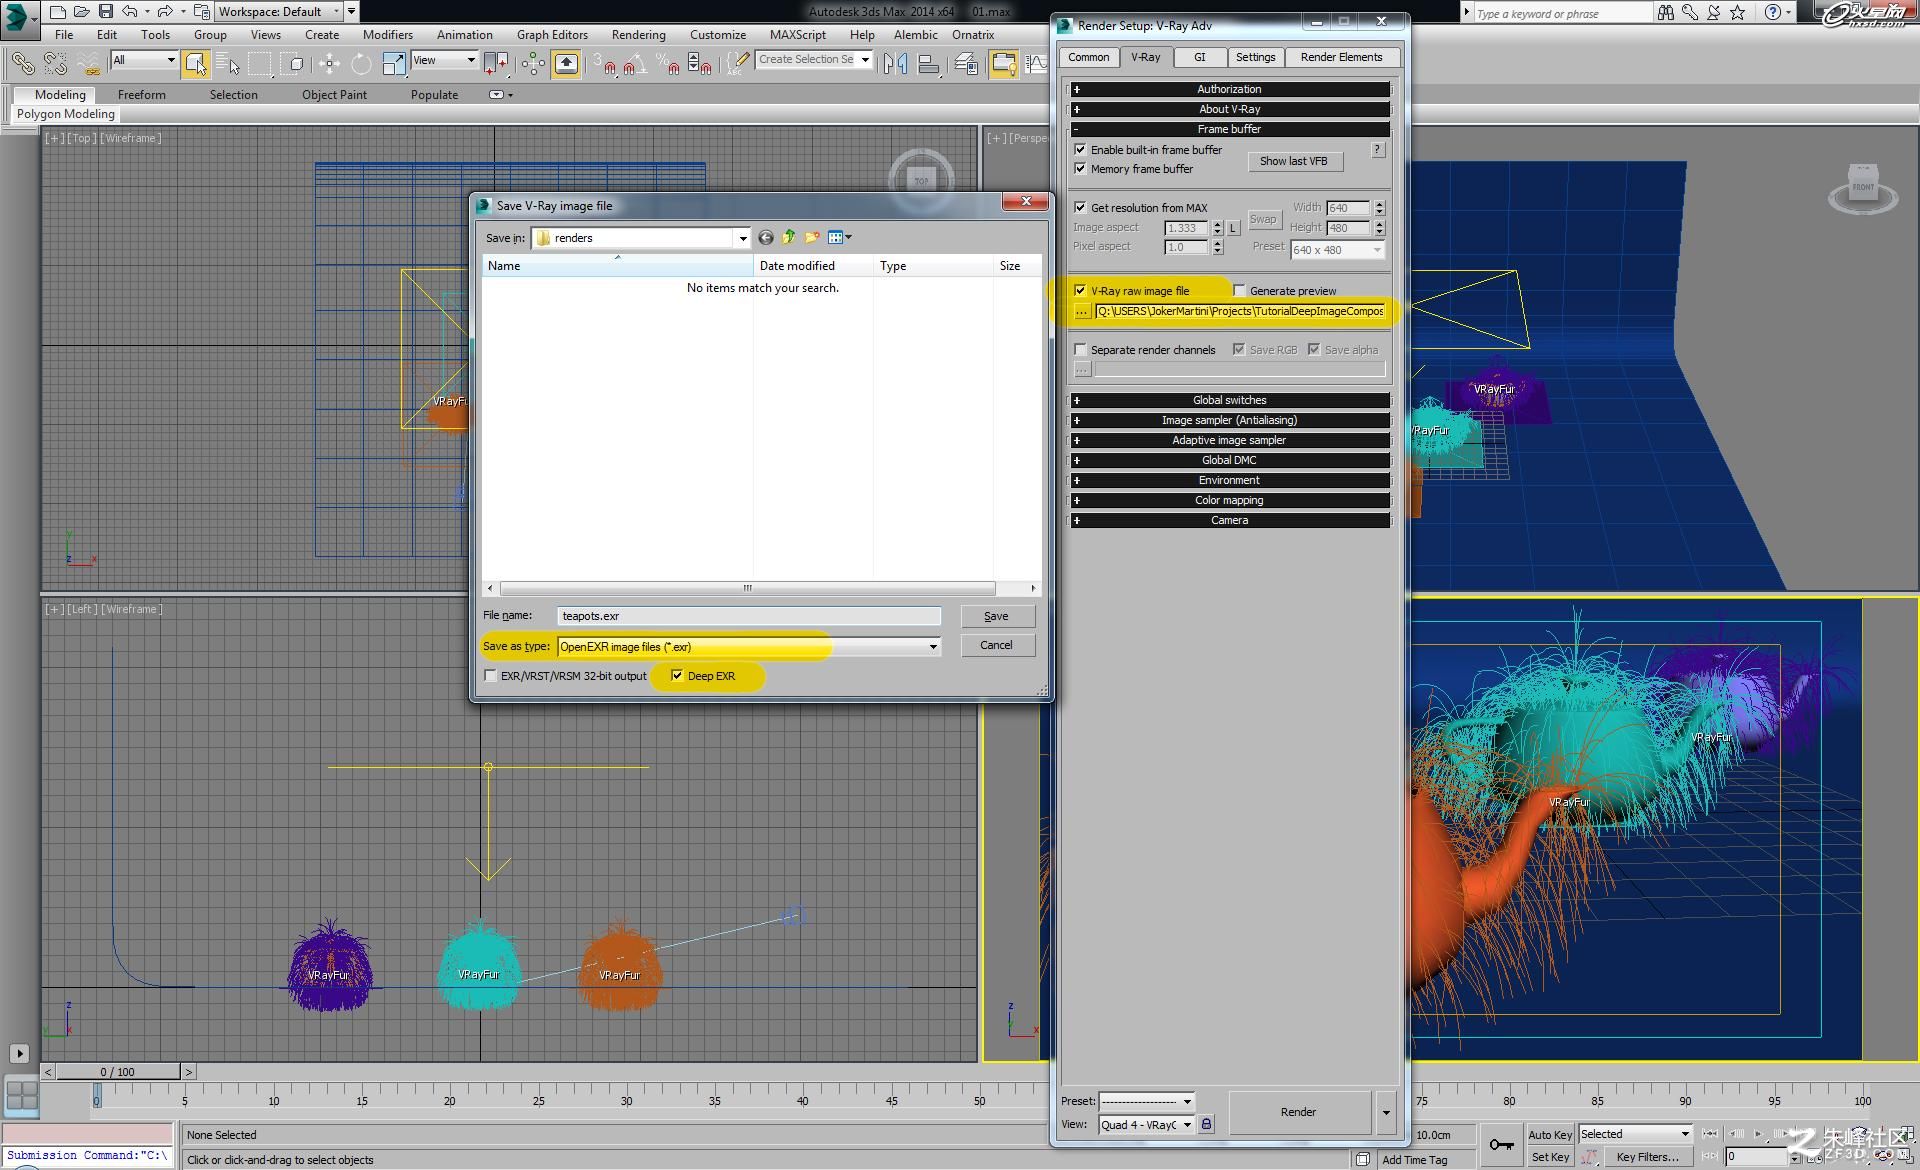The image size is (1920, 1170).
Task: Switch to Render Elements tab
Action: pyautogui.click(x=1341, y=57)
